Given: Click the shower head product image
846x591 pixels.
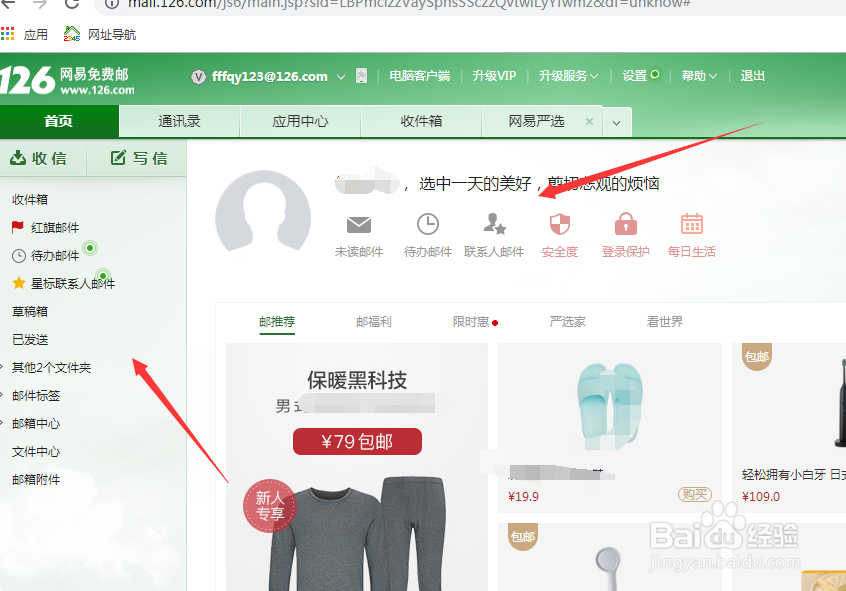Looking at the screenshot, I should click(x=610, y=567).
